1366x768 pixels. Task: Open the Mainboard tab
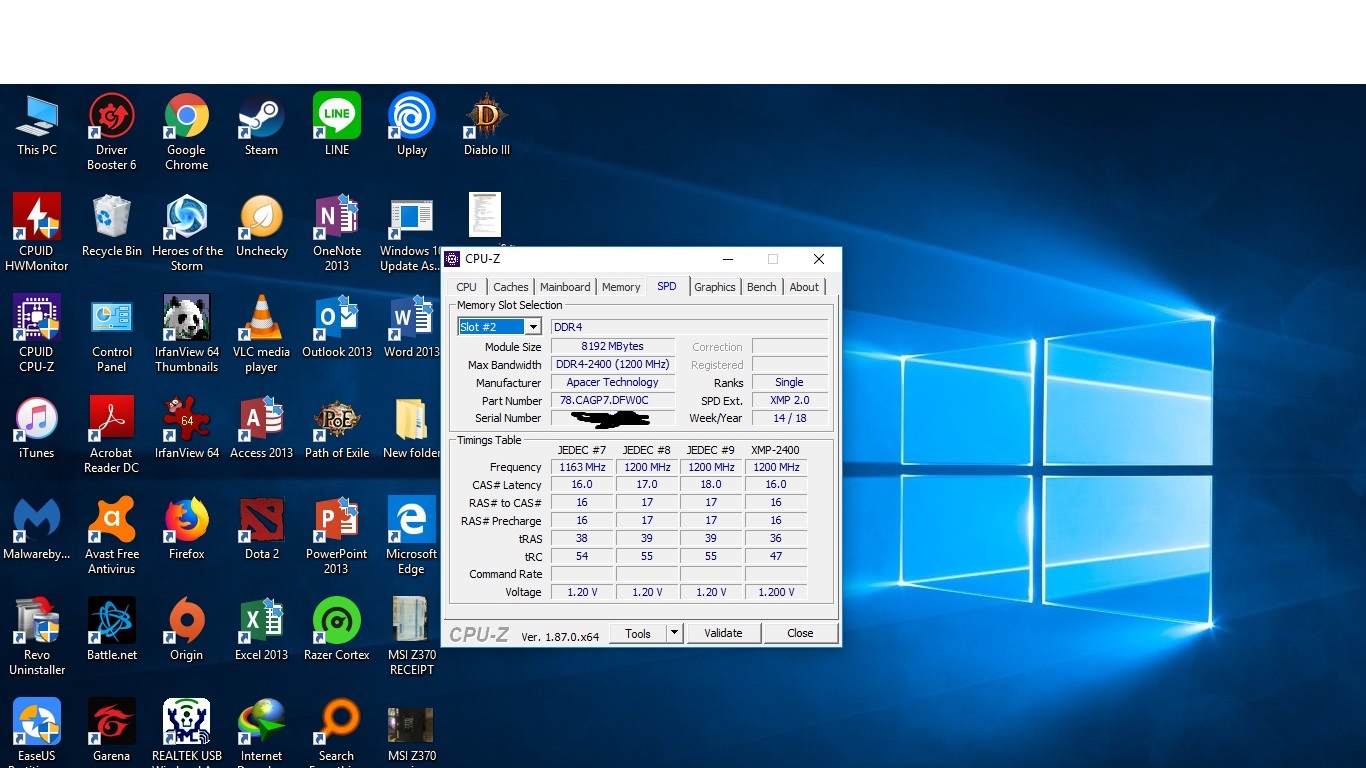point(565,287)
